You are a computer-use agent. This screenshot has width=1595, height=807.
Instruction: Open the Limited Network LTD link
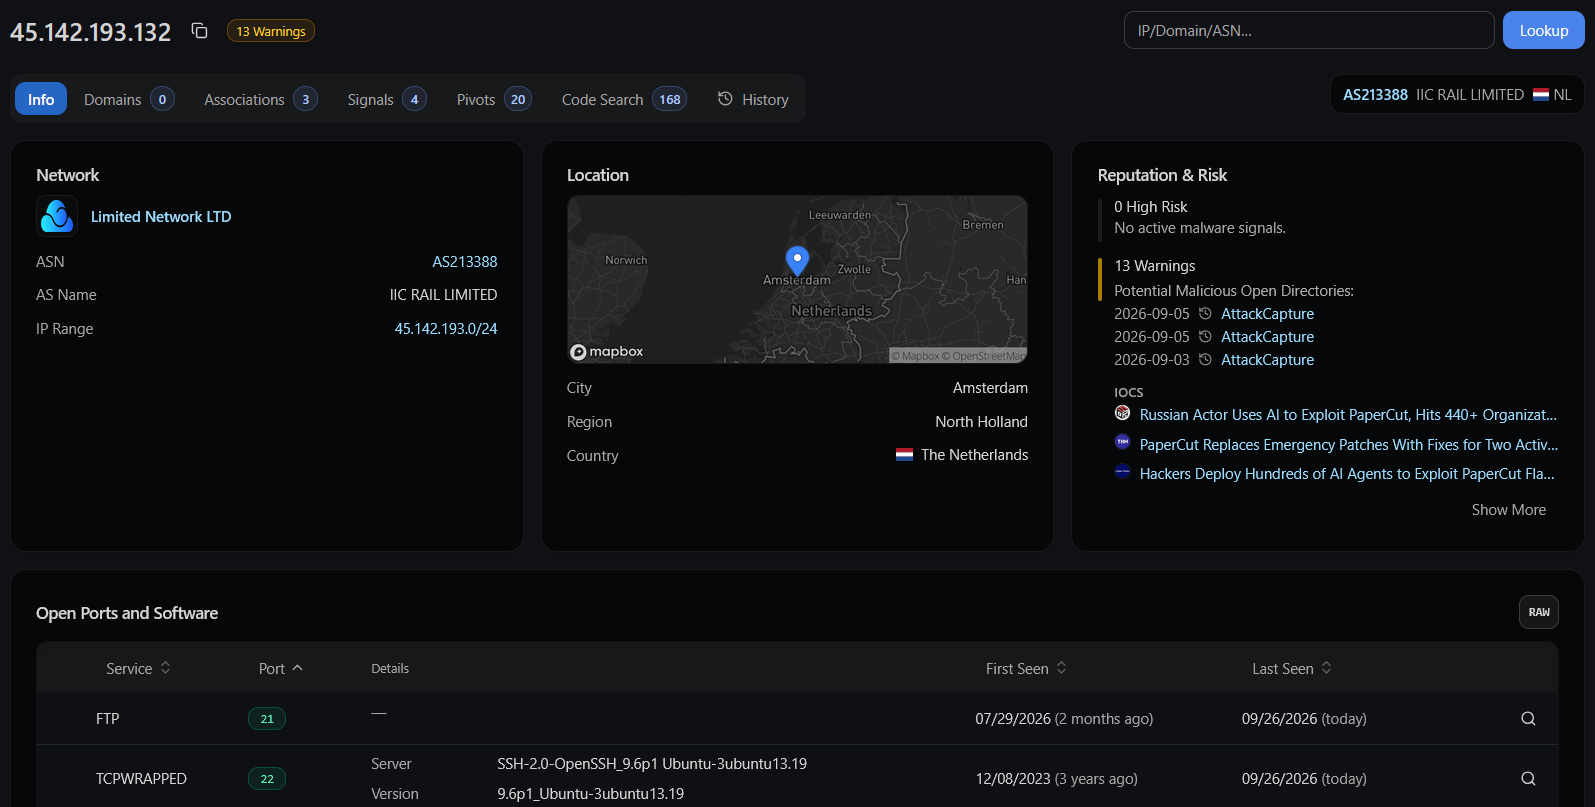click(x=161, y=216)
